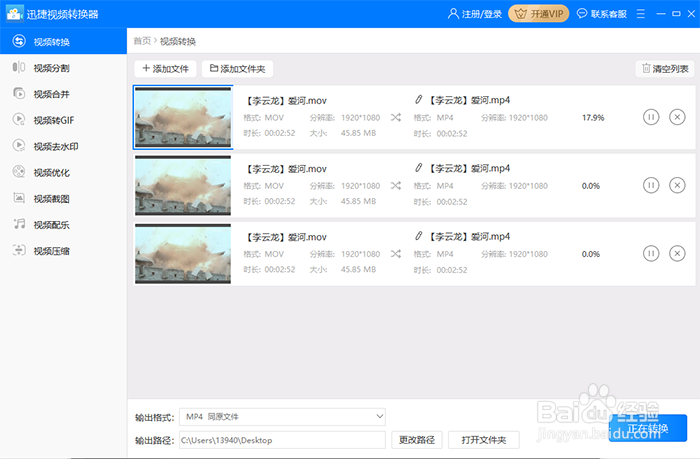
Task: Click the 正在转换 button
Action: coord(648,428)
